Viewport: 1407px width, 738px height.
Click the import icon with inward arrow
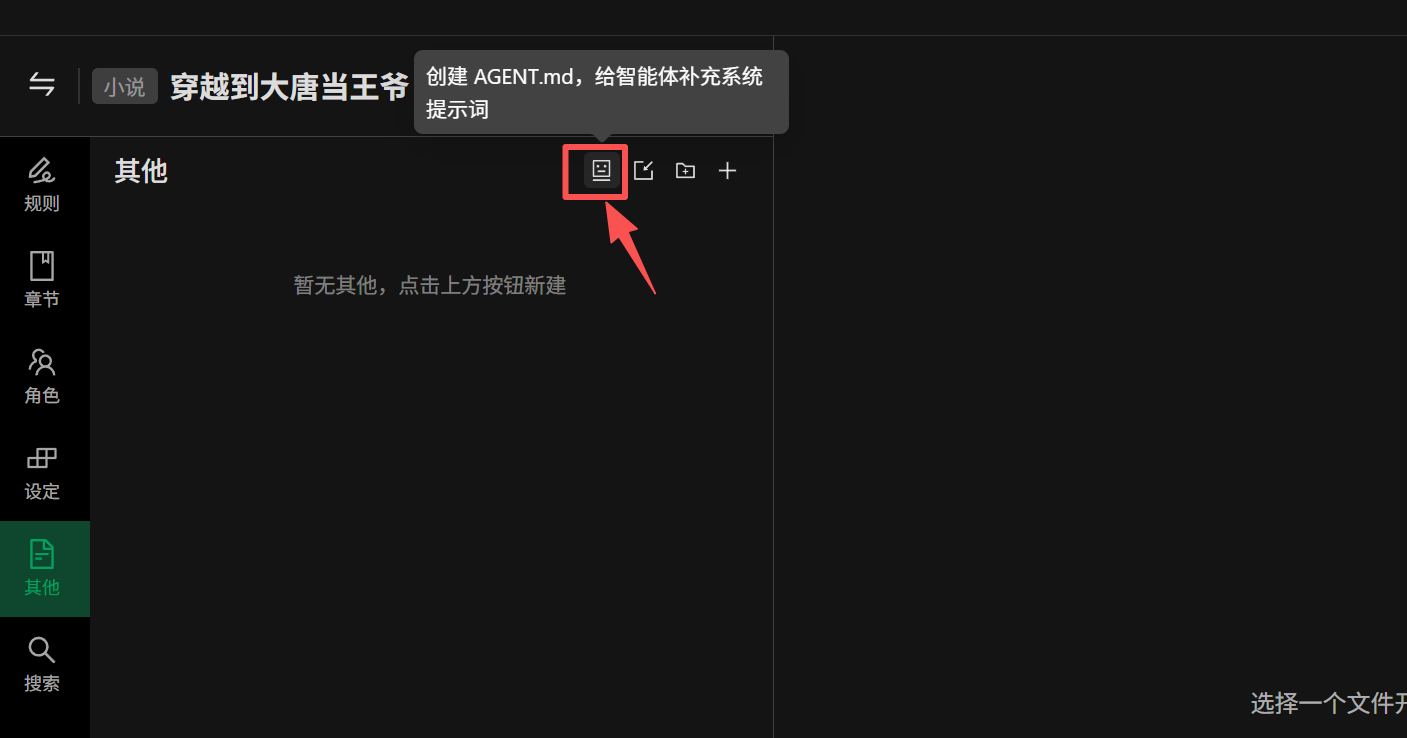point(644,171)
